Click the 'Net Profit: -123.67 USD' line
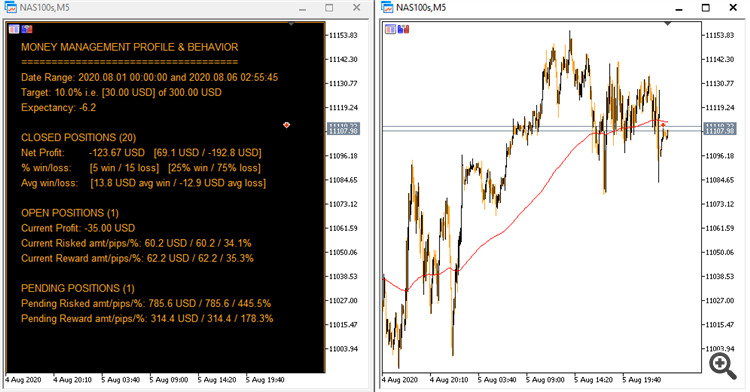The height and width of the screenshot is (392, 750). (x=141, y=153)
